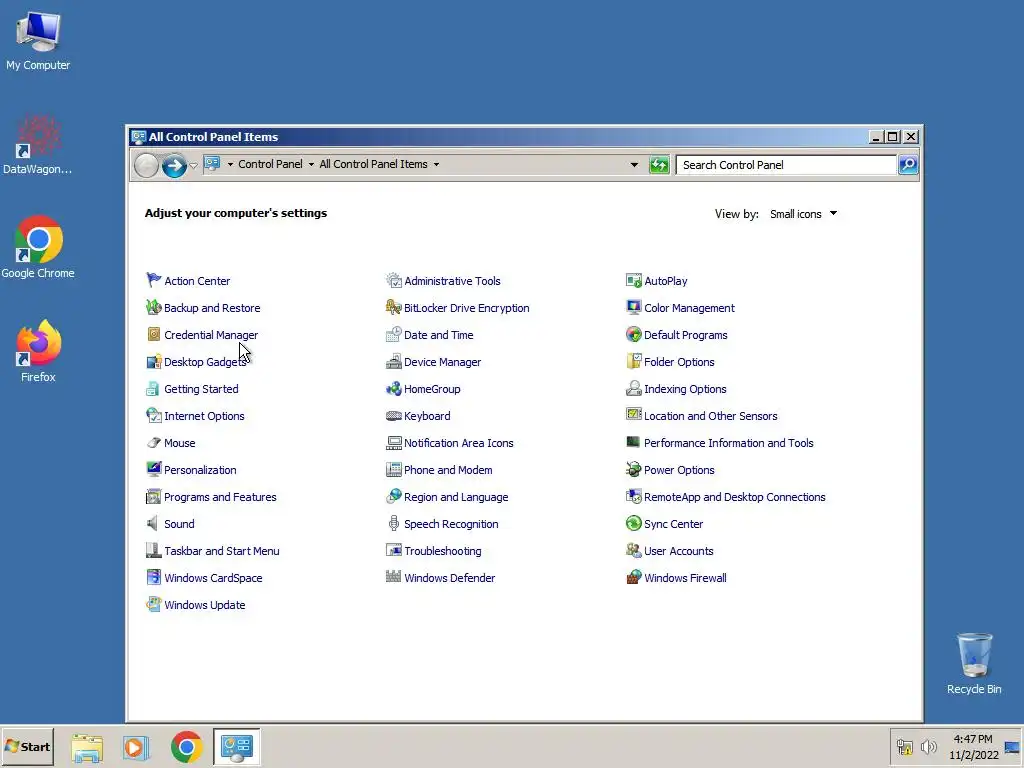Image resolution: width=1024 pixels, height=768 pixels.
Task: Open the Windows CardSpace link
Action: tap(213, 578)
